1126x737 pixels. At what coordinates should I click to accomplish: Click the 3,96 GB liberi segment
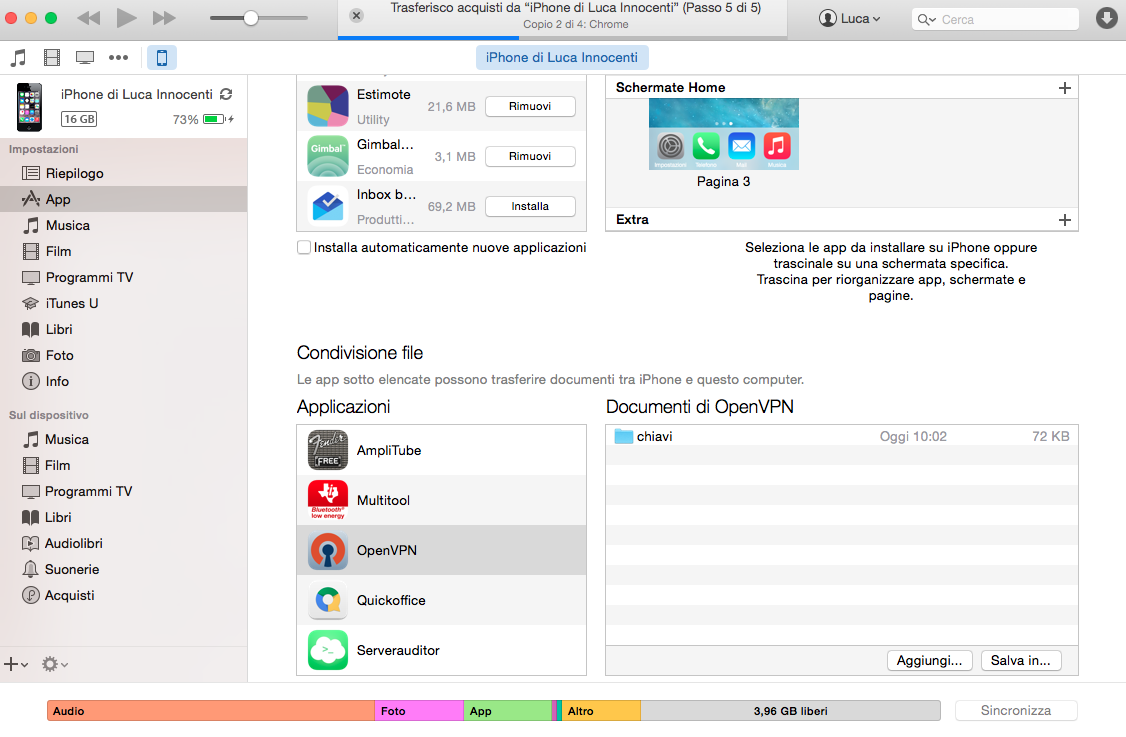pos(790,711)
